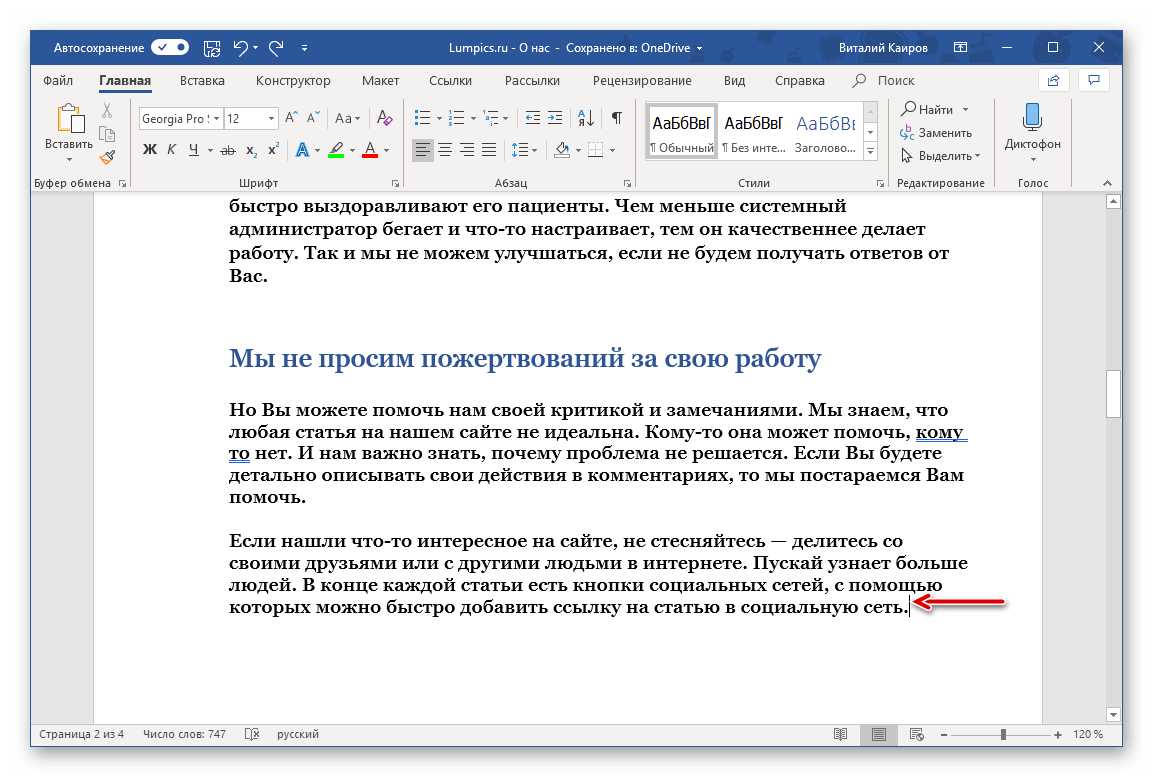Screen dimensions: 1153x777
Task: Toggle bold formatting (Ж)
Action: 150,150
